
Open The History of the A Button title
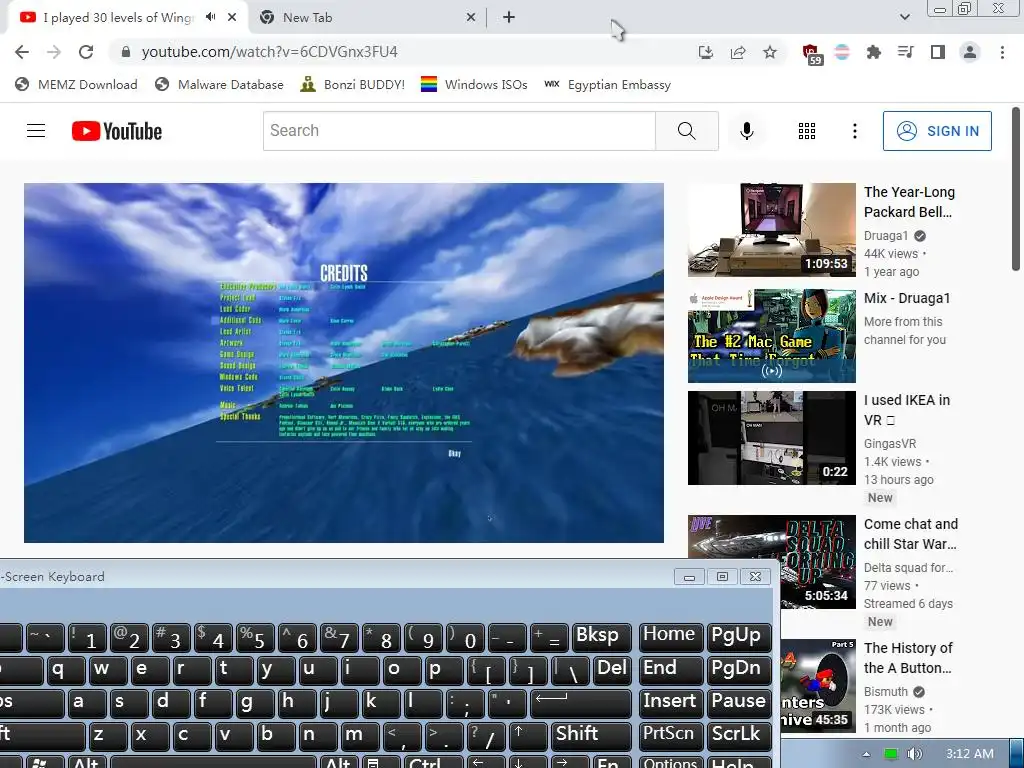tap(908, 658)
